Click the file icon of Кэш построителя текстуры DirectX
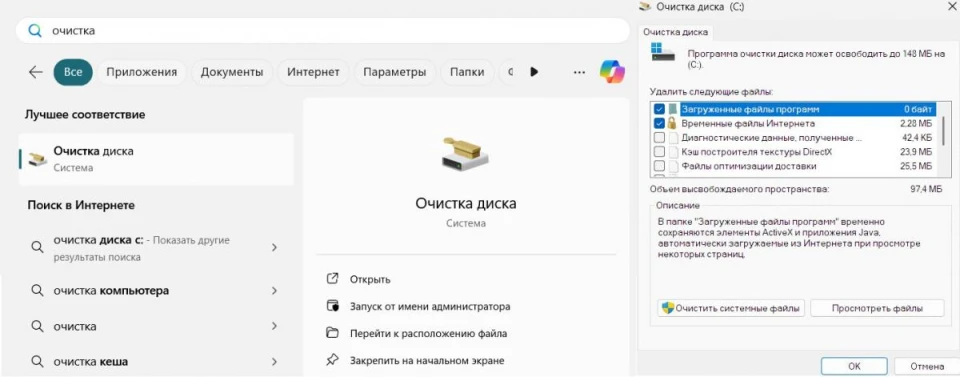This screenshot has width=960, height=377. tap(672, 152)
